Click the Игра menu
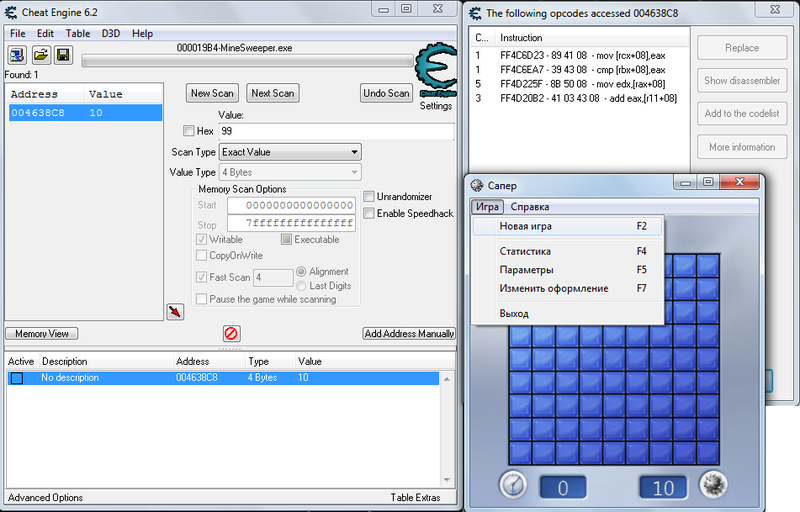Image resolution: width=800 pixels, height=512 pixels. [x=487, y=207]
